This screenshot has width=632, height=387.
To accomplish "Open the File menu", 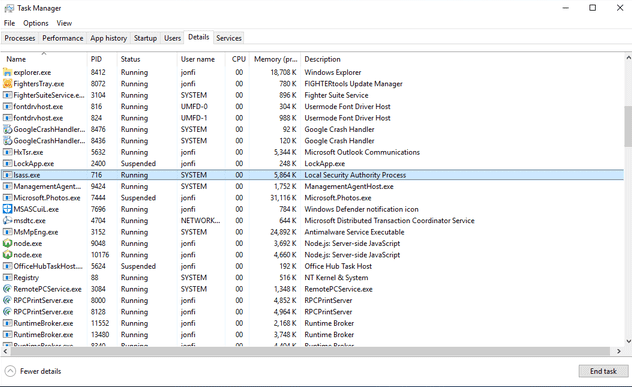I will [x=9, y=23].
